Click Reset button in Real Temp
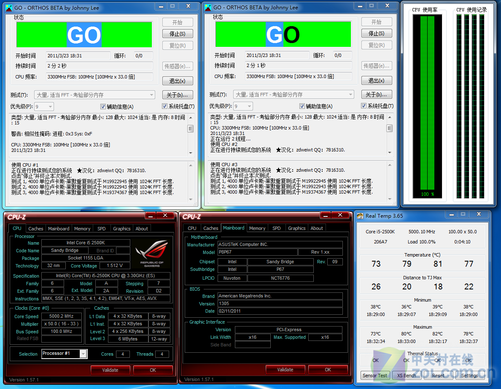This screenshot has width=501, height=389. click(x=438, y=376)
